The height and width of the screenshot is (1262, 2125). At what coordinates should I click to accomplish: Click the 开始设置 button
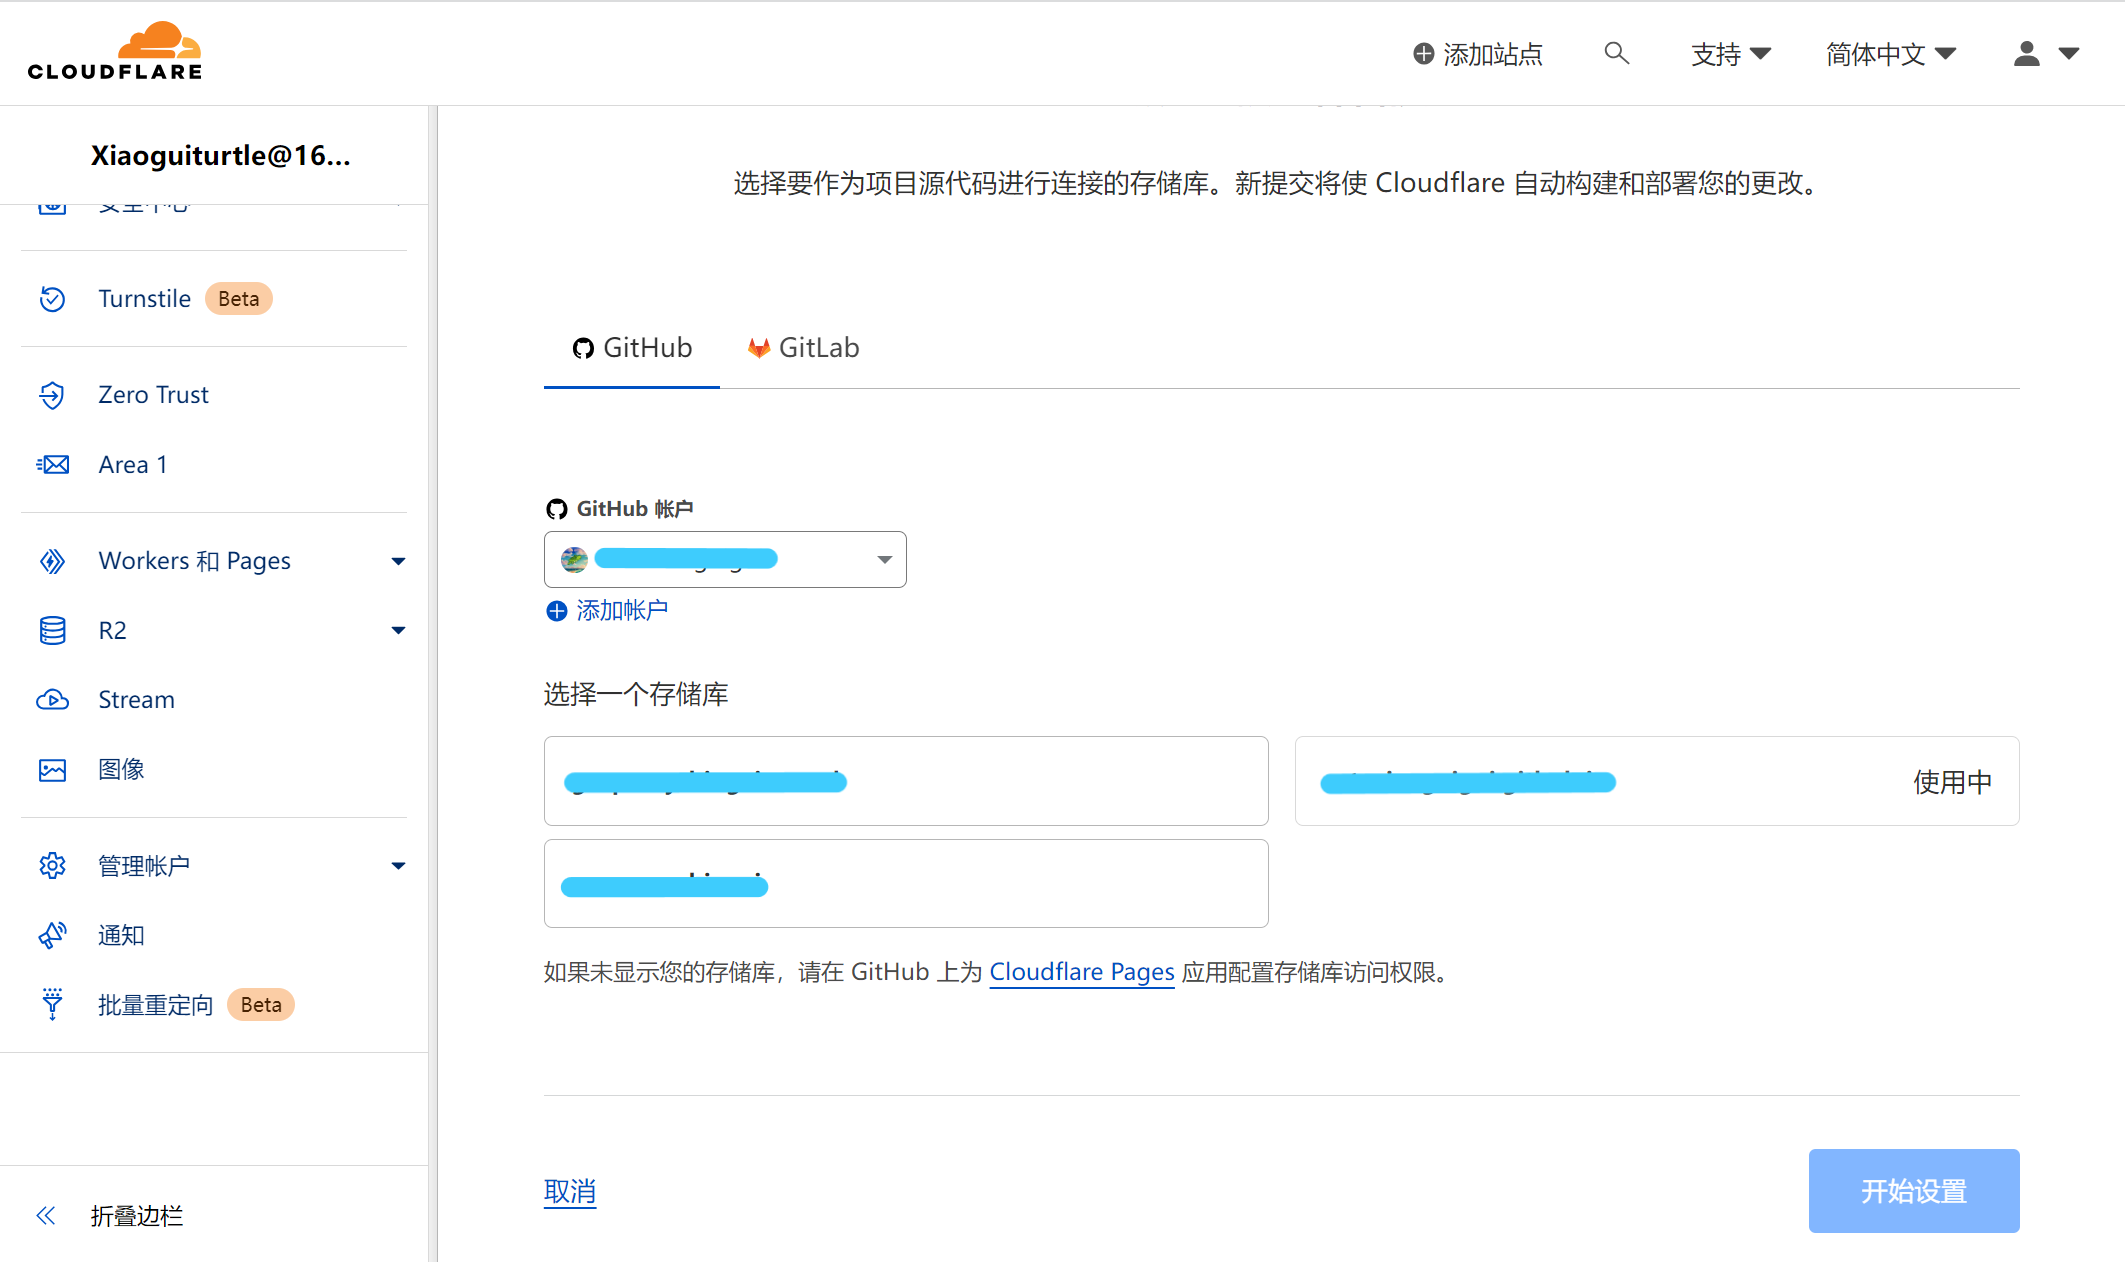click(x=1914, y=1191)
